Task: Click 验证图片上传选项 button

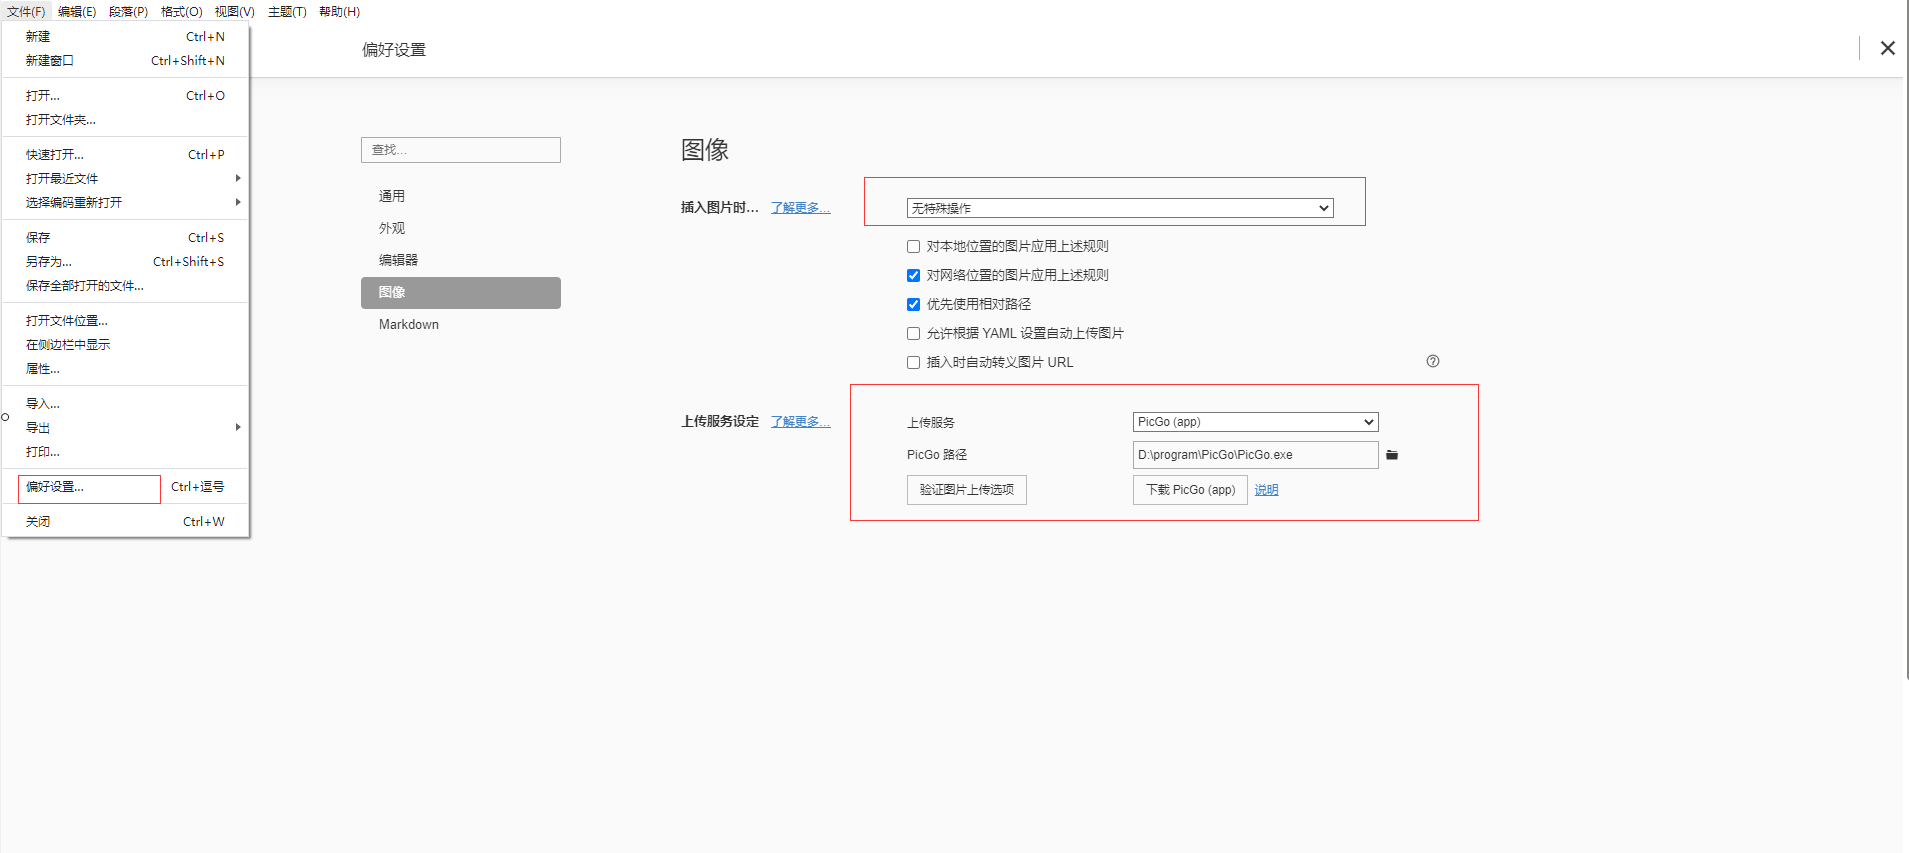Action: pos(967,490)
